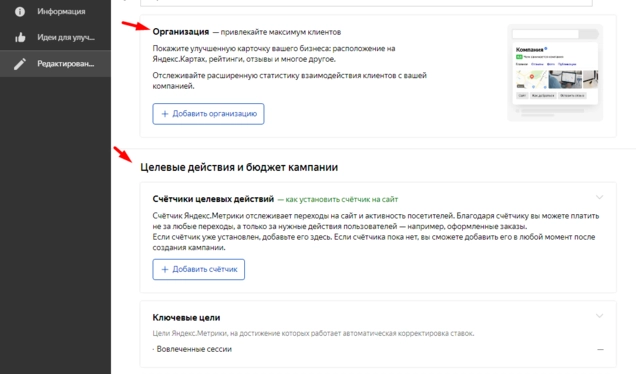Click the Ключевые цели heading text
636x374 pixels.
pyautogui.click(x=186, y=318)
